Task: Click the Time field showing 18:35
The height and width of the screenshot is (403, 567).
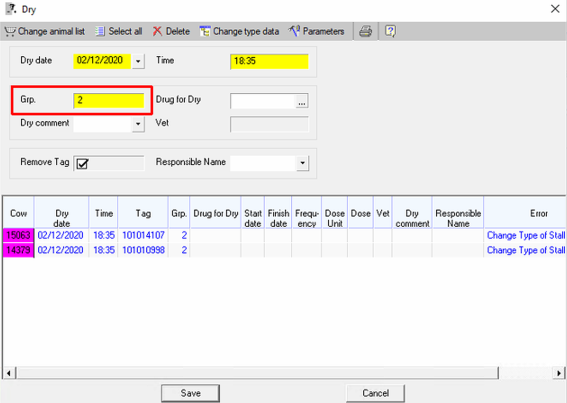Action: point(269,61)
